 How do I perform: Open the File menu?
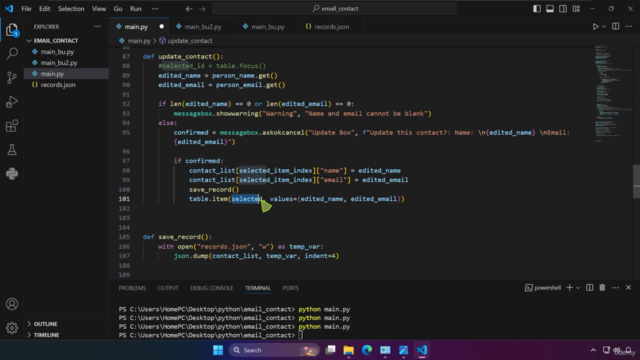(x=26, y=9)
